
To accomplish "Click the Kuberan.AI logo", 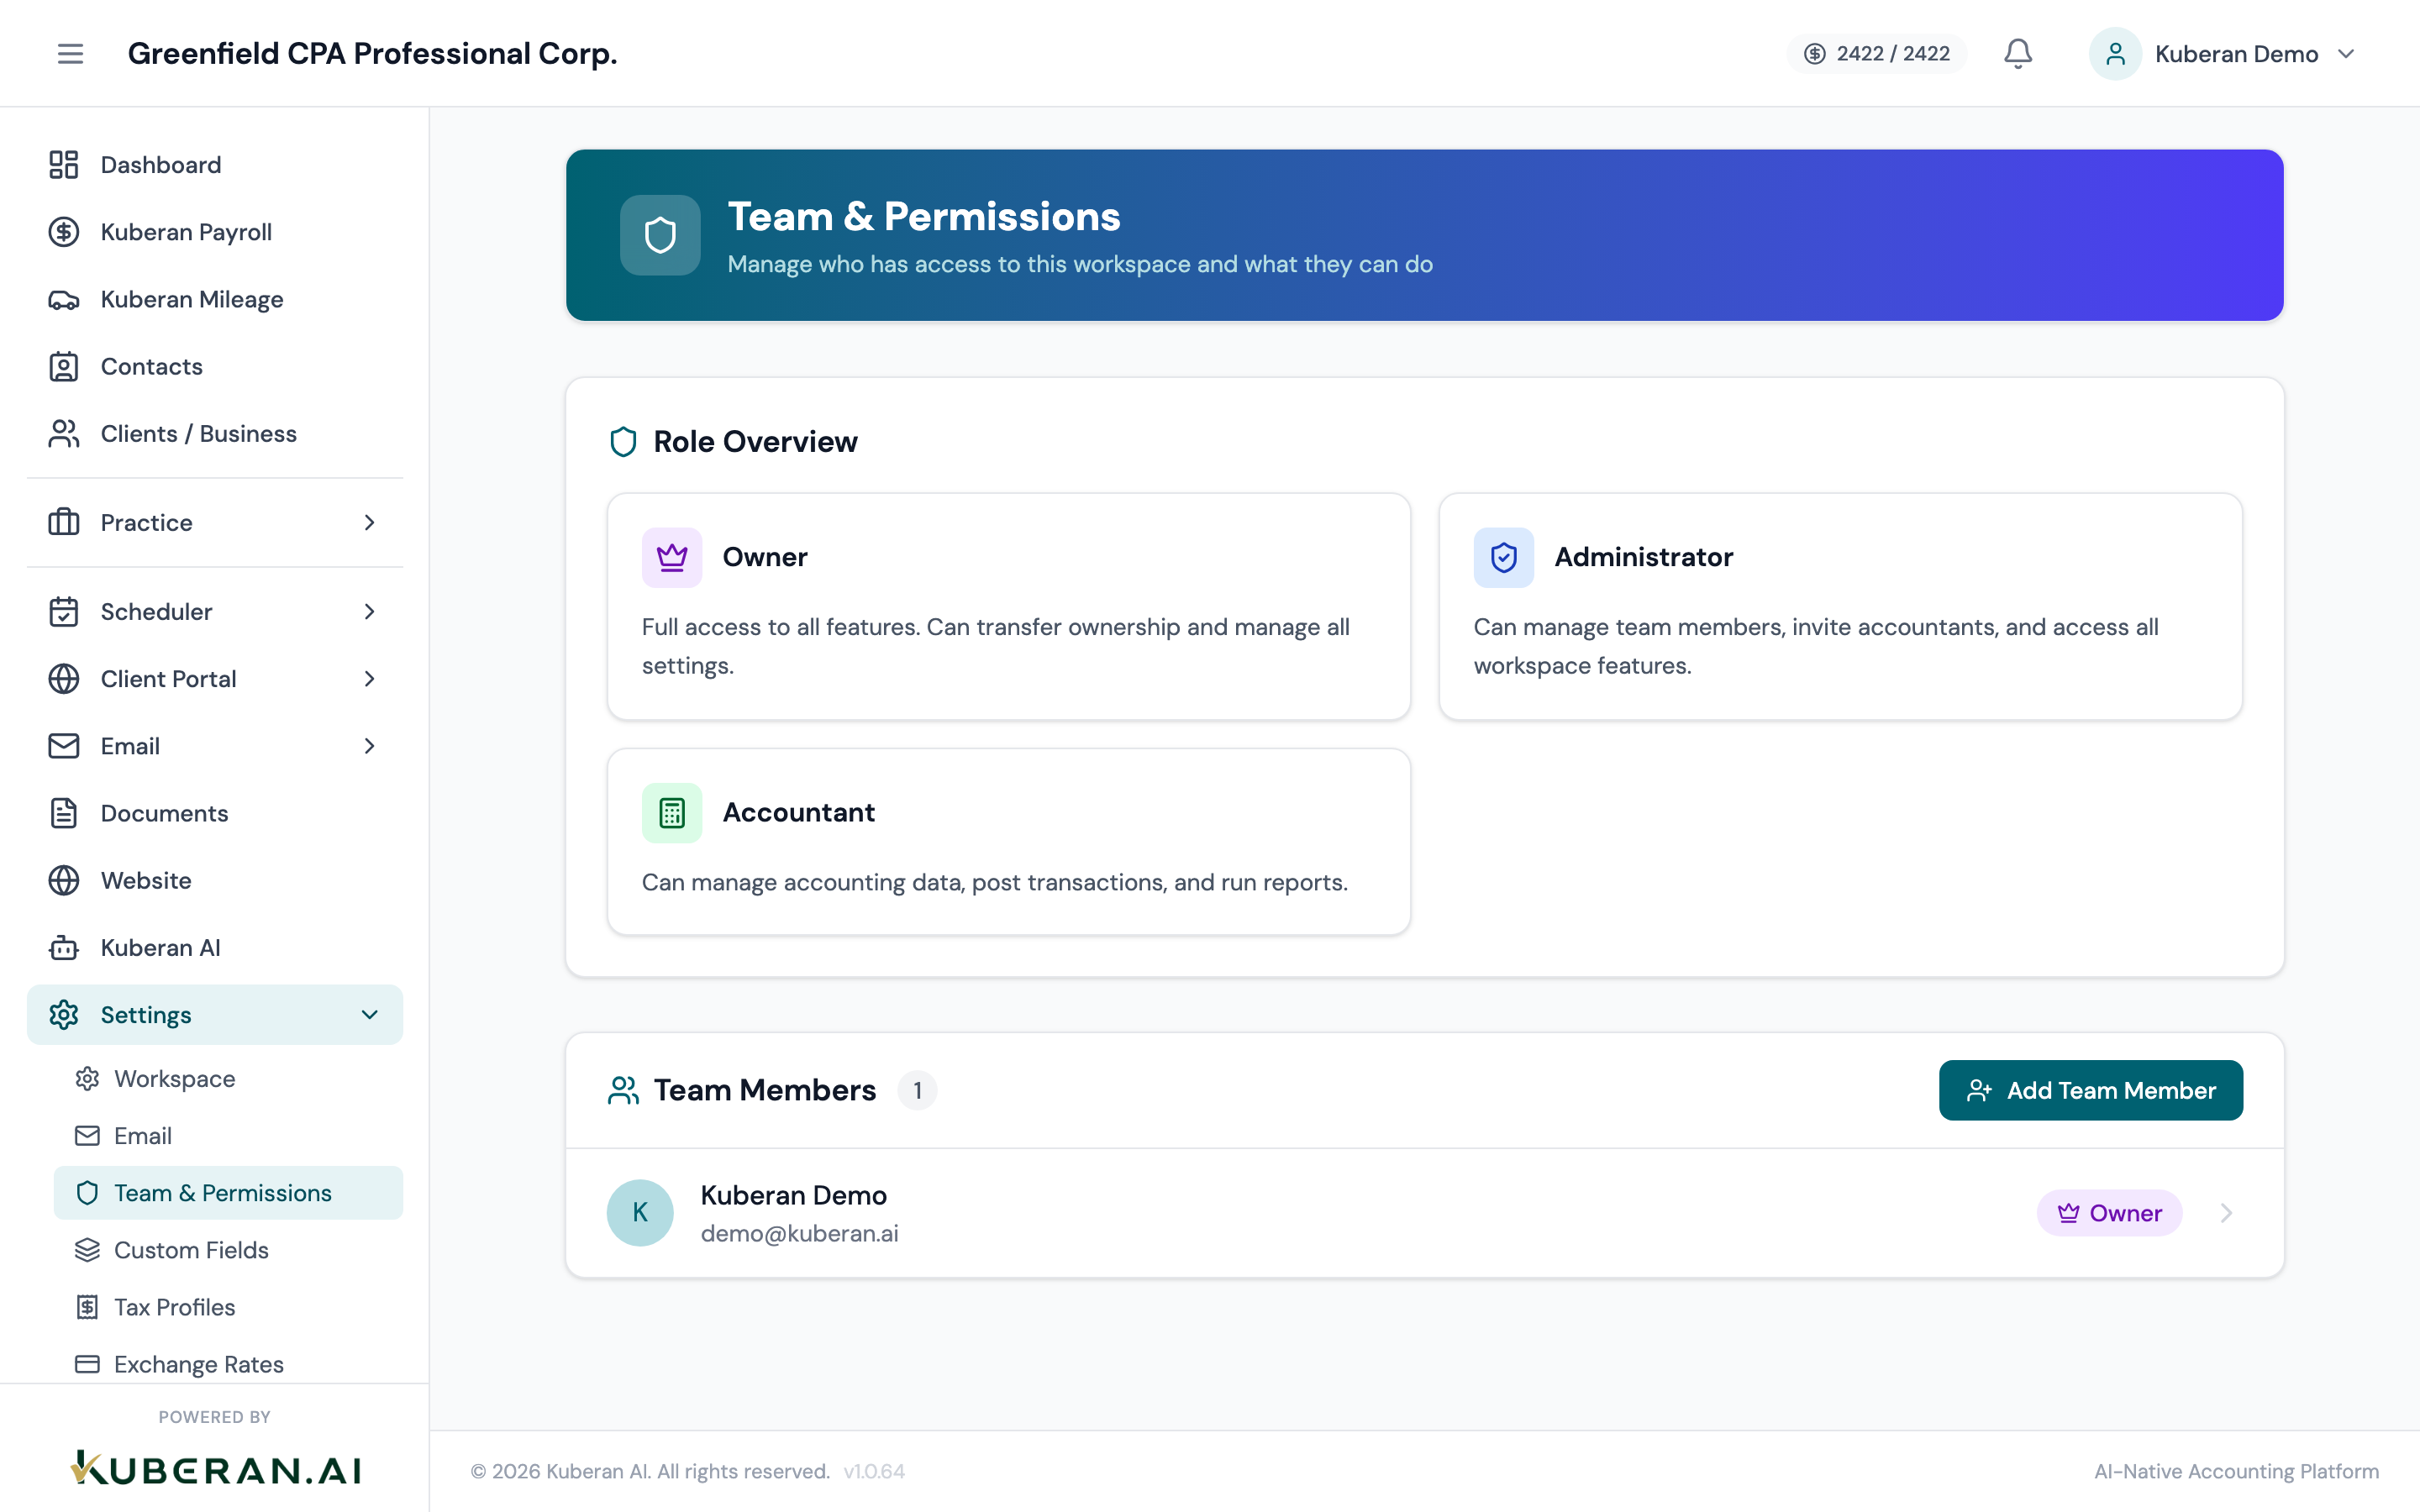I will 215,1469.
